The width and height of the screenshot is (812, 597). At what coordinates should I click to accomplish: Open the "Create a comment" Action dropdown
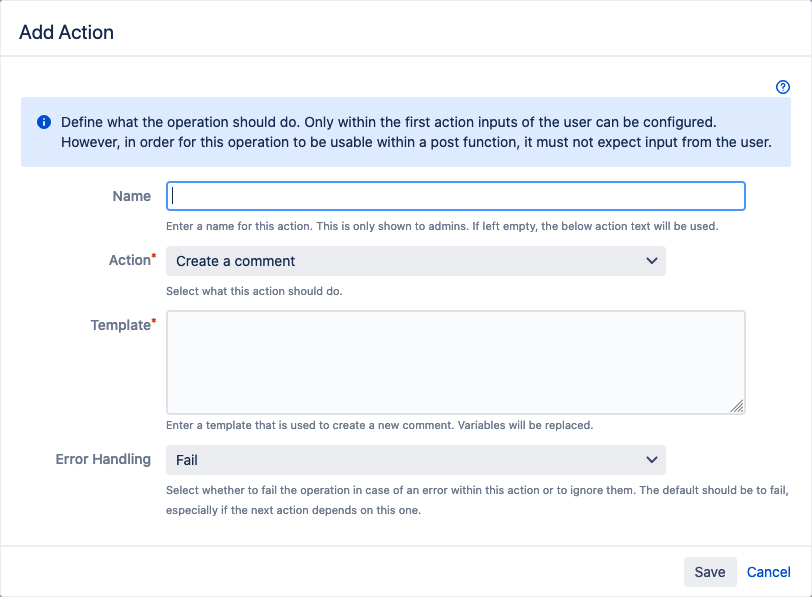click(415, 261)
